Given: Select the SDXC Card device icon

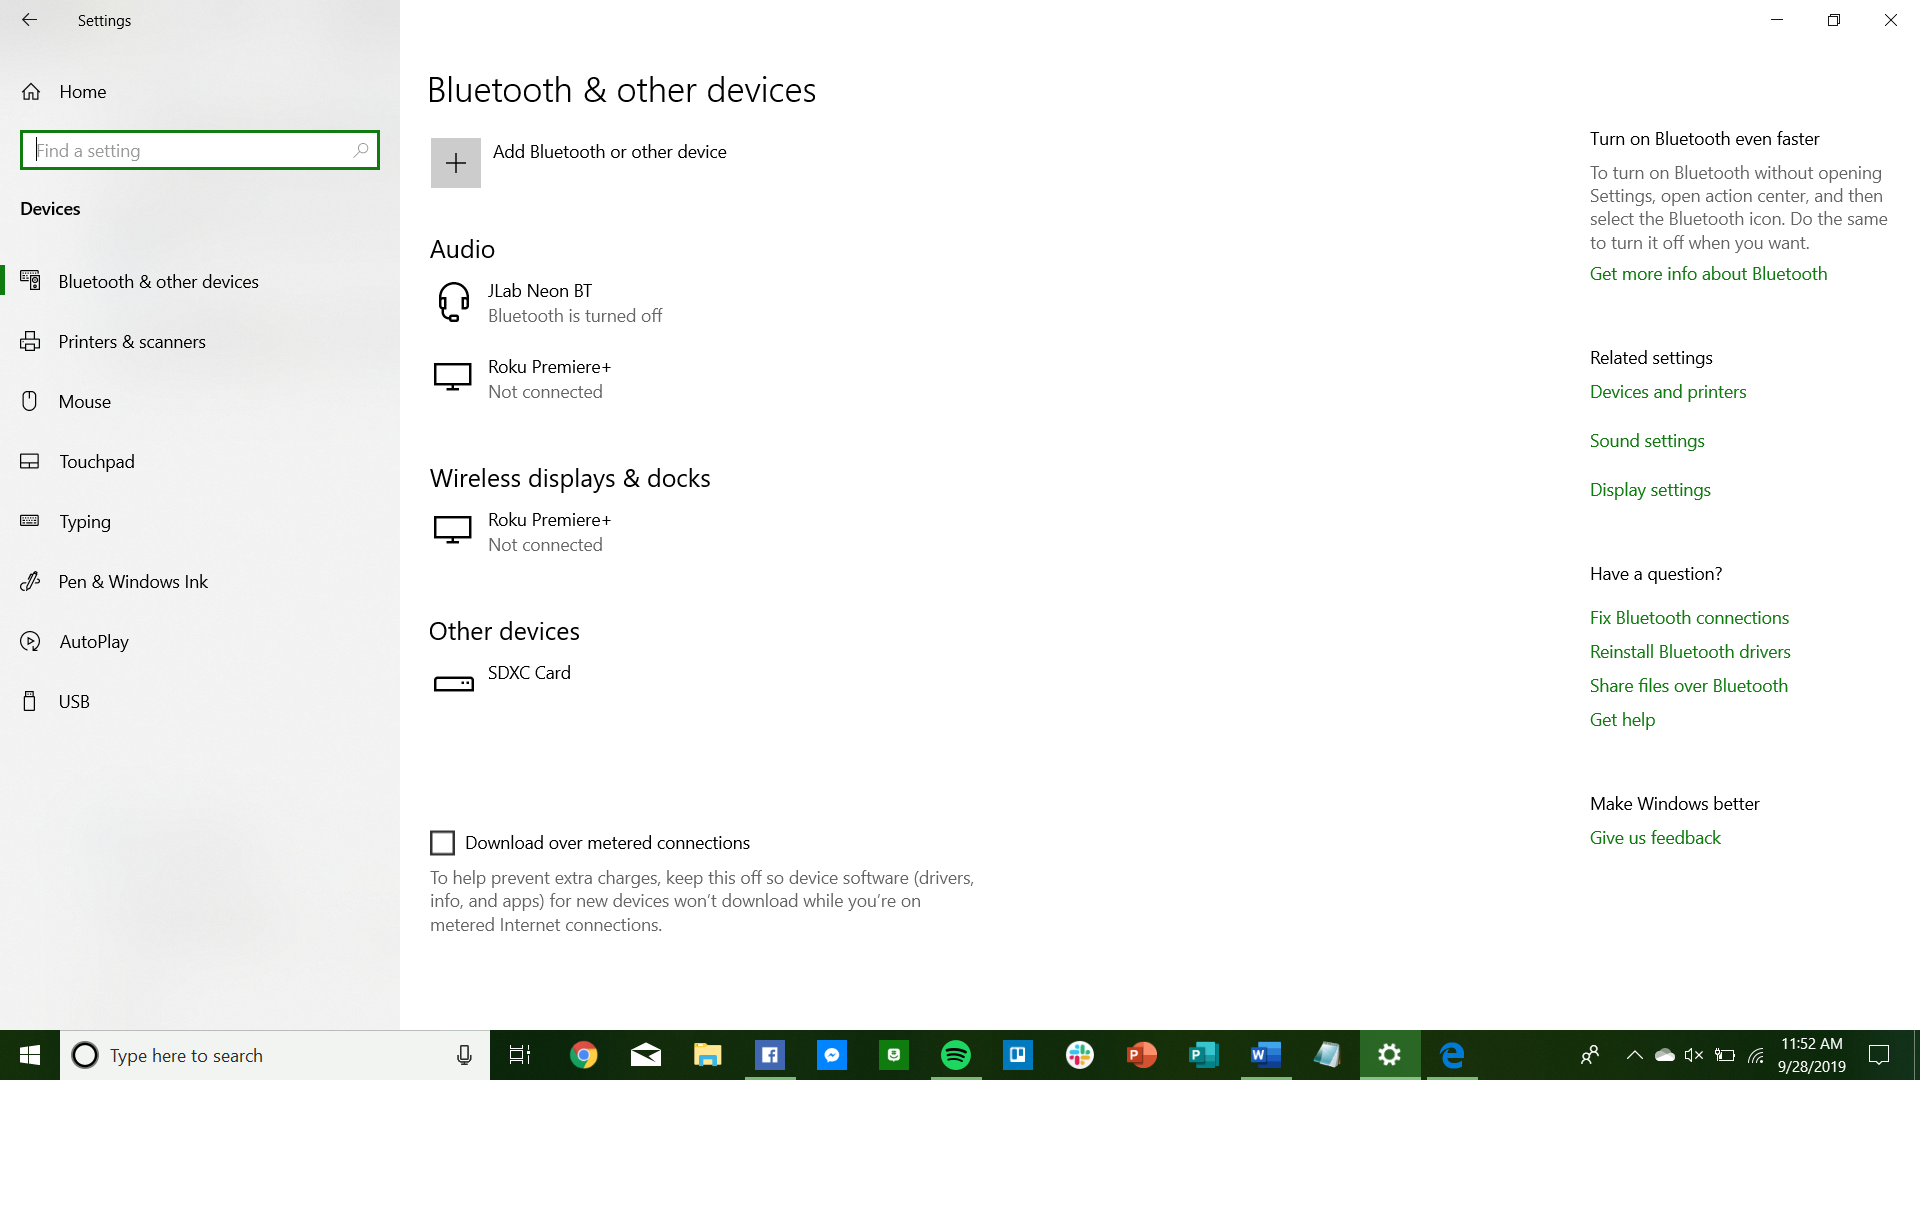Looking at the screenshot, I should pyautogui.click(x=453, y=684).
